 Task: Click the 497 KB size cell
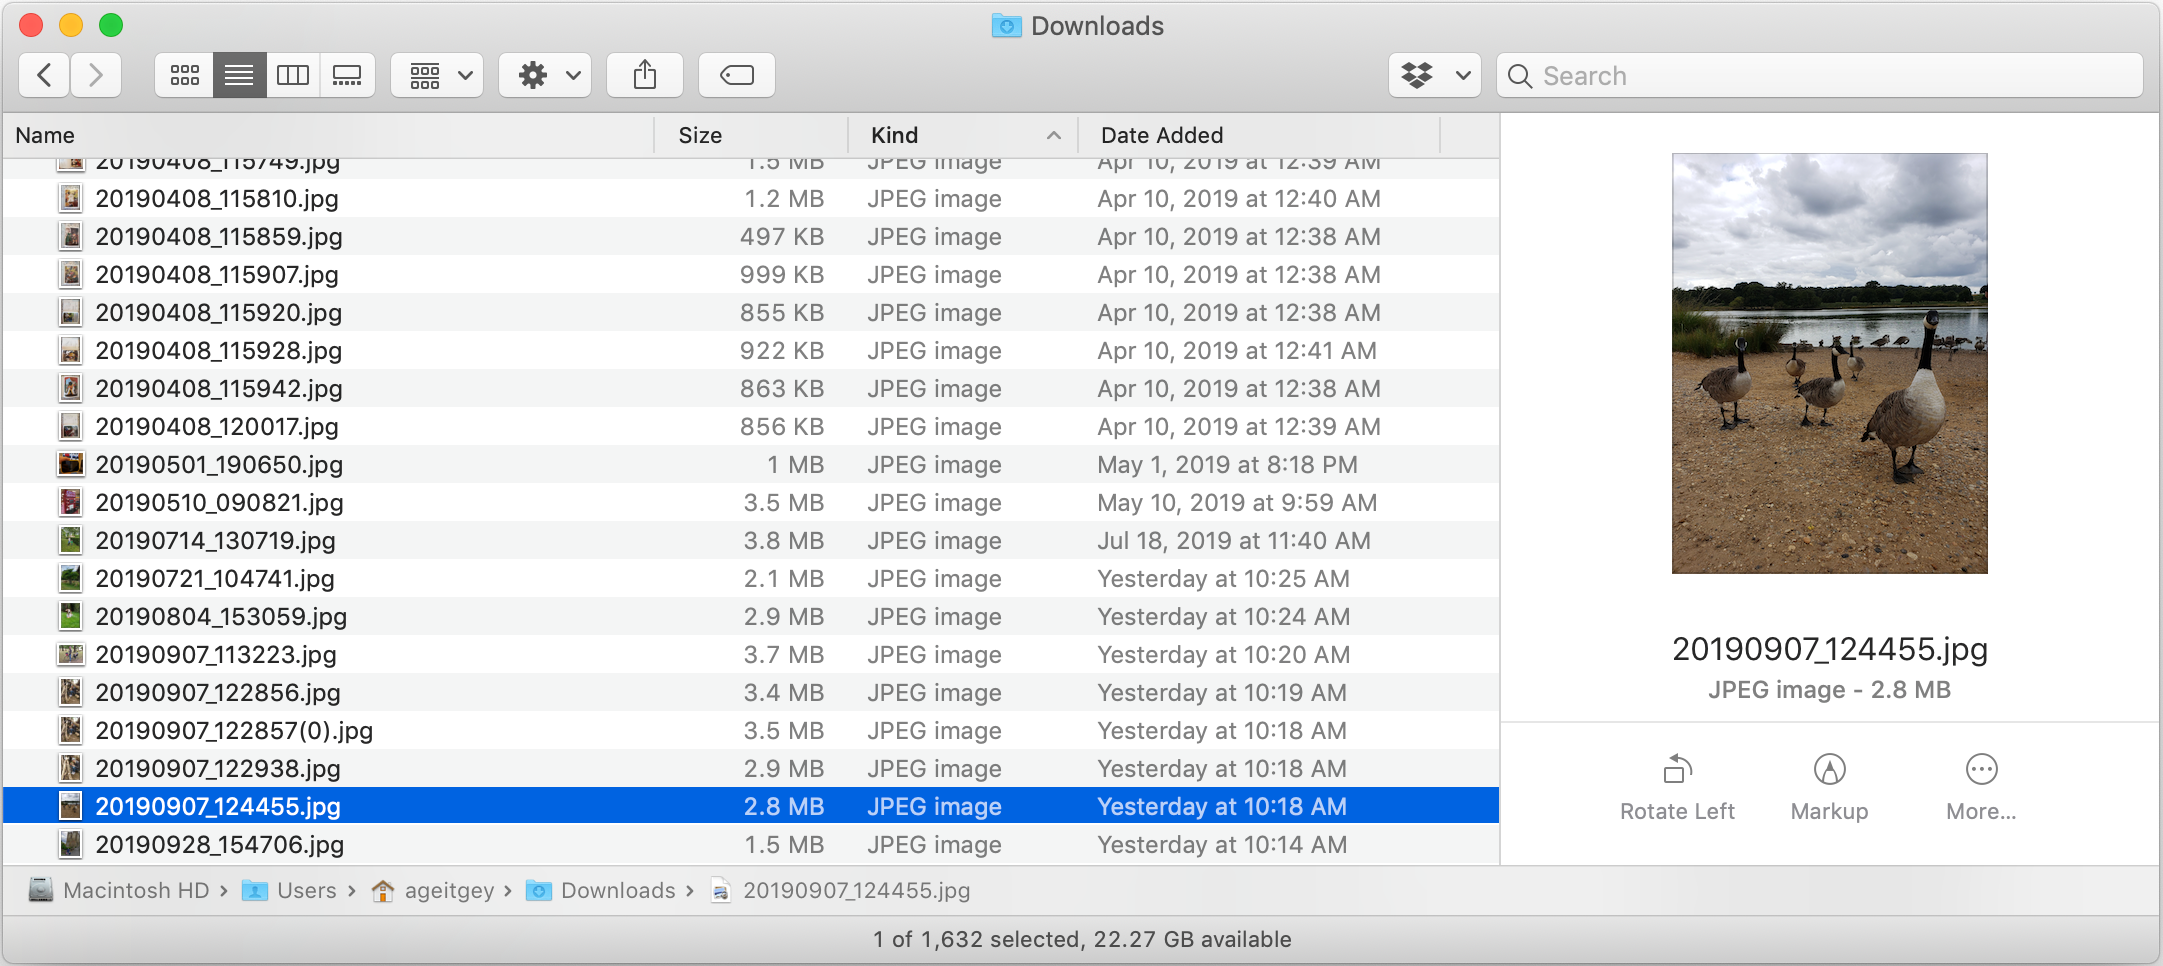[x=781, y=237]
